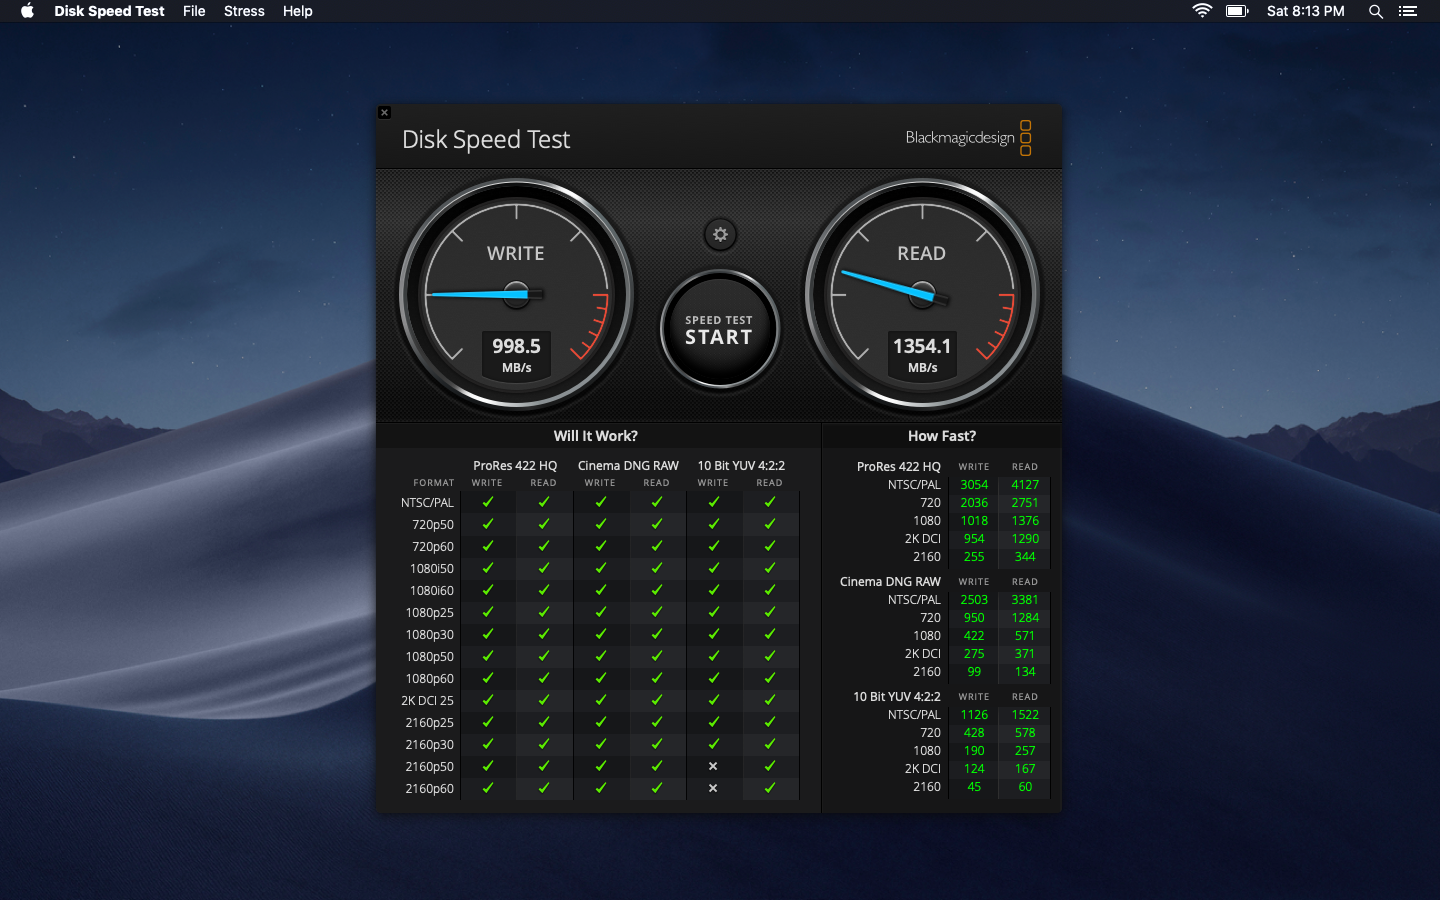Click the Disk Speed Test window title
The height and width of the screenshot is (900, 1440).
pyautogui.click(x=486, y=140)
